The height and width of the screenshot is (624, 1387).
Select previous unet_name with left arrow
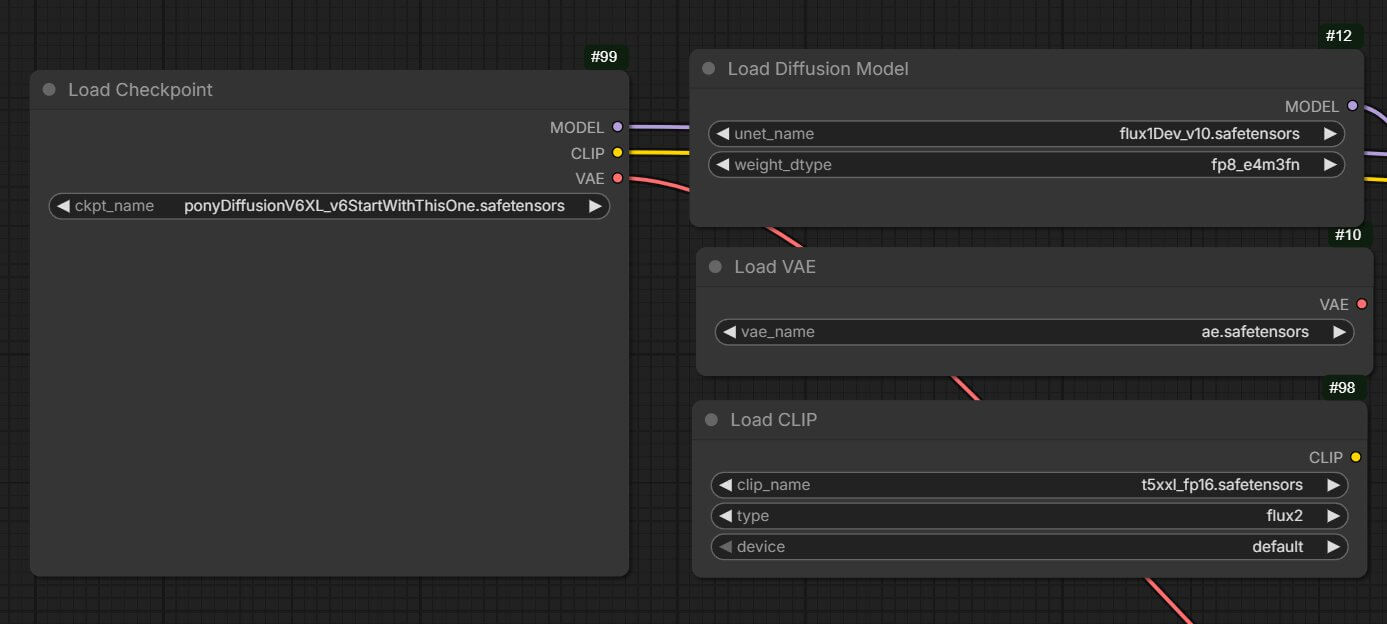tap(723, 134)
